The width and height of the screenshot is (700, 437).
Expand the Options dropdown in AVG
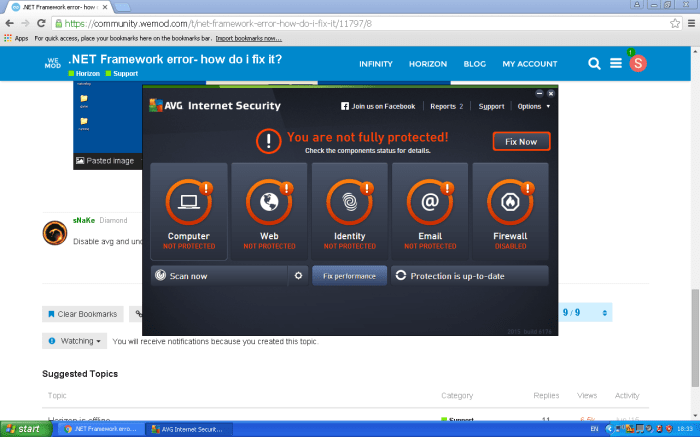(x=533, y=106)
